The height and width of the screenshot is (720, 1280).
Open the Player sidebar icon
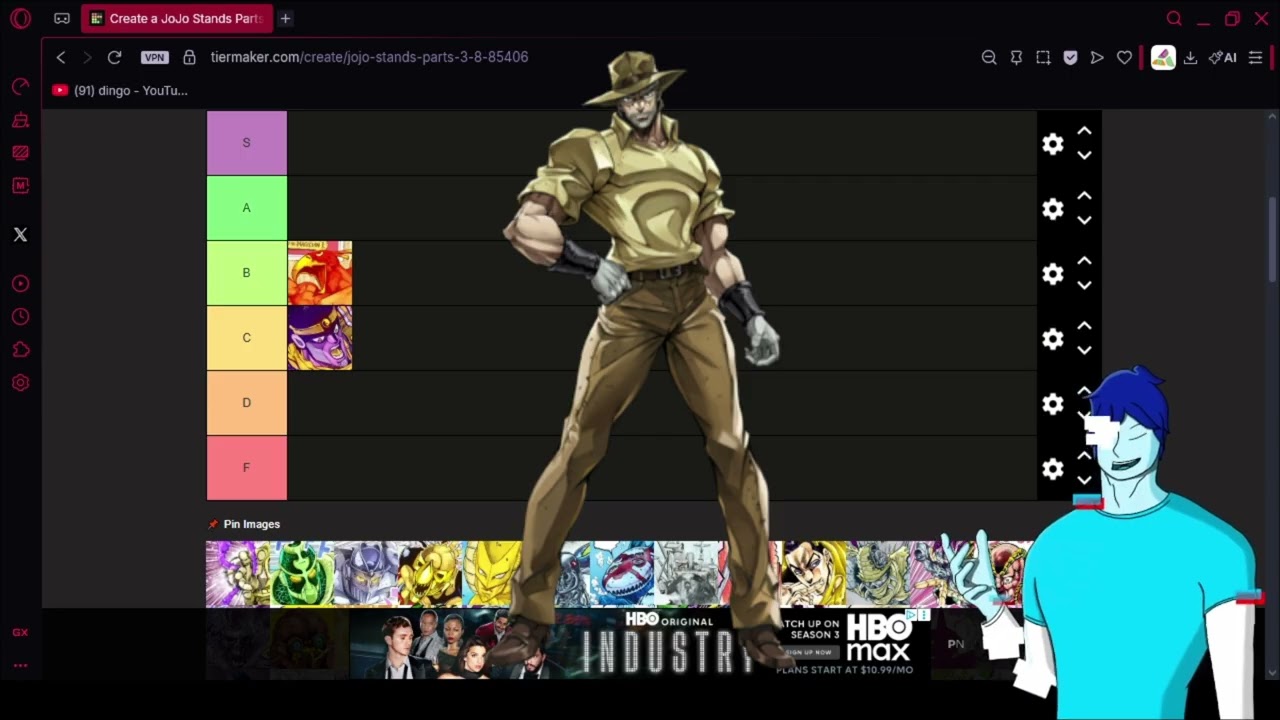pyautogui.click(x=20, y=284)
